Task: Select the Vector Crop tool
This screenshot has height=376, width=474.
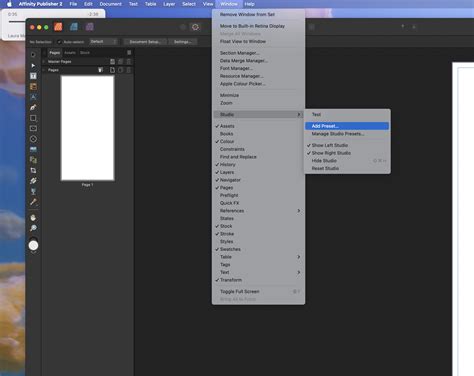Action: (x=33, y=170)
